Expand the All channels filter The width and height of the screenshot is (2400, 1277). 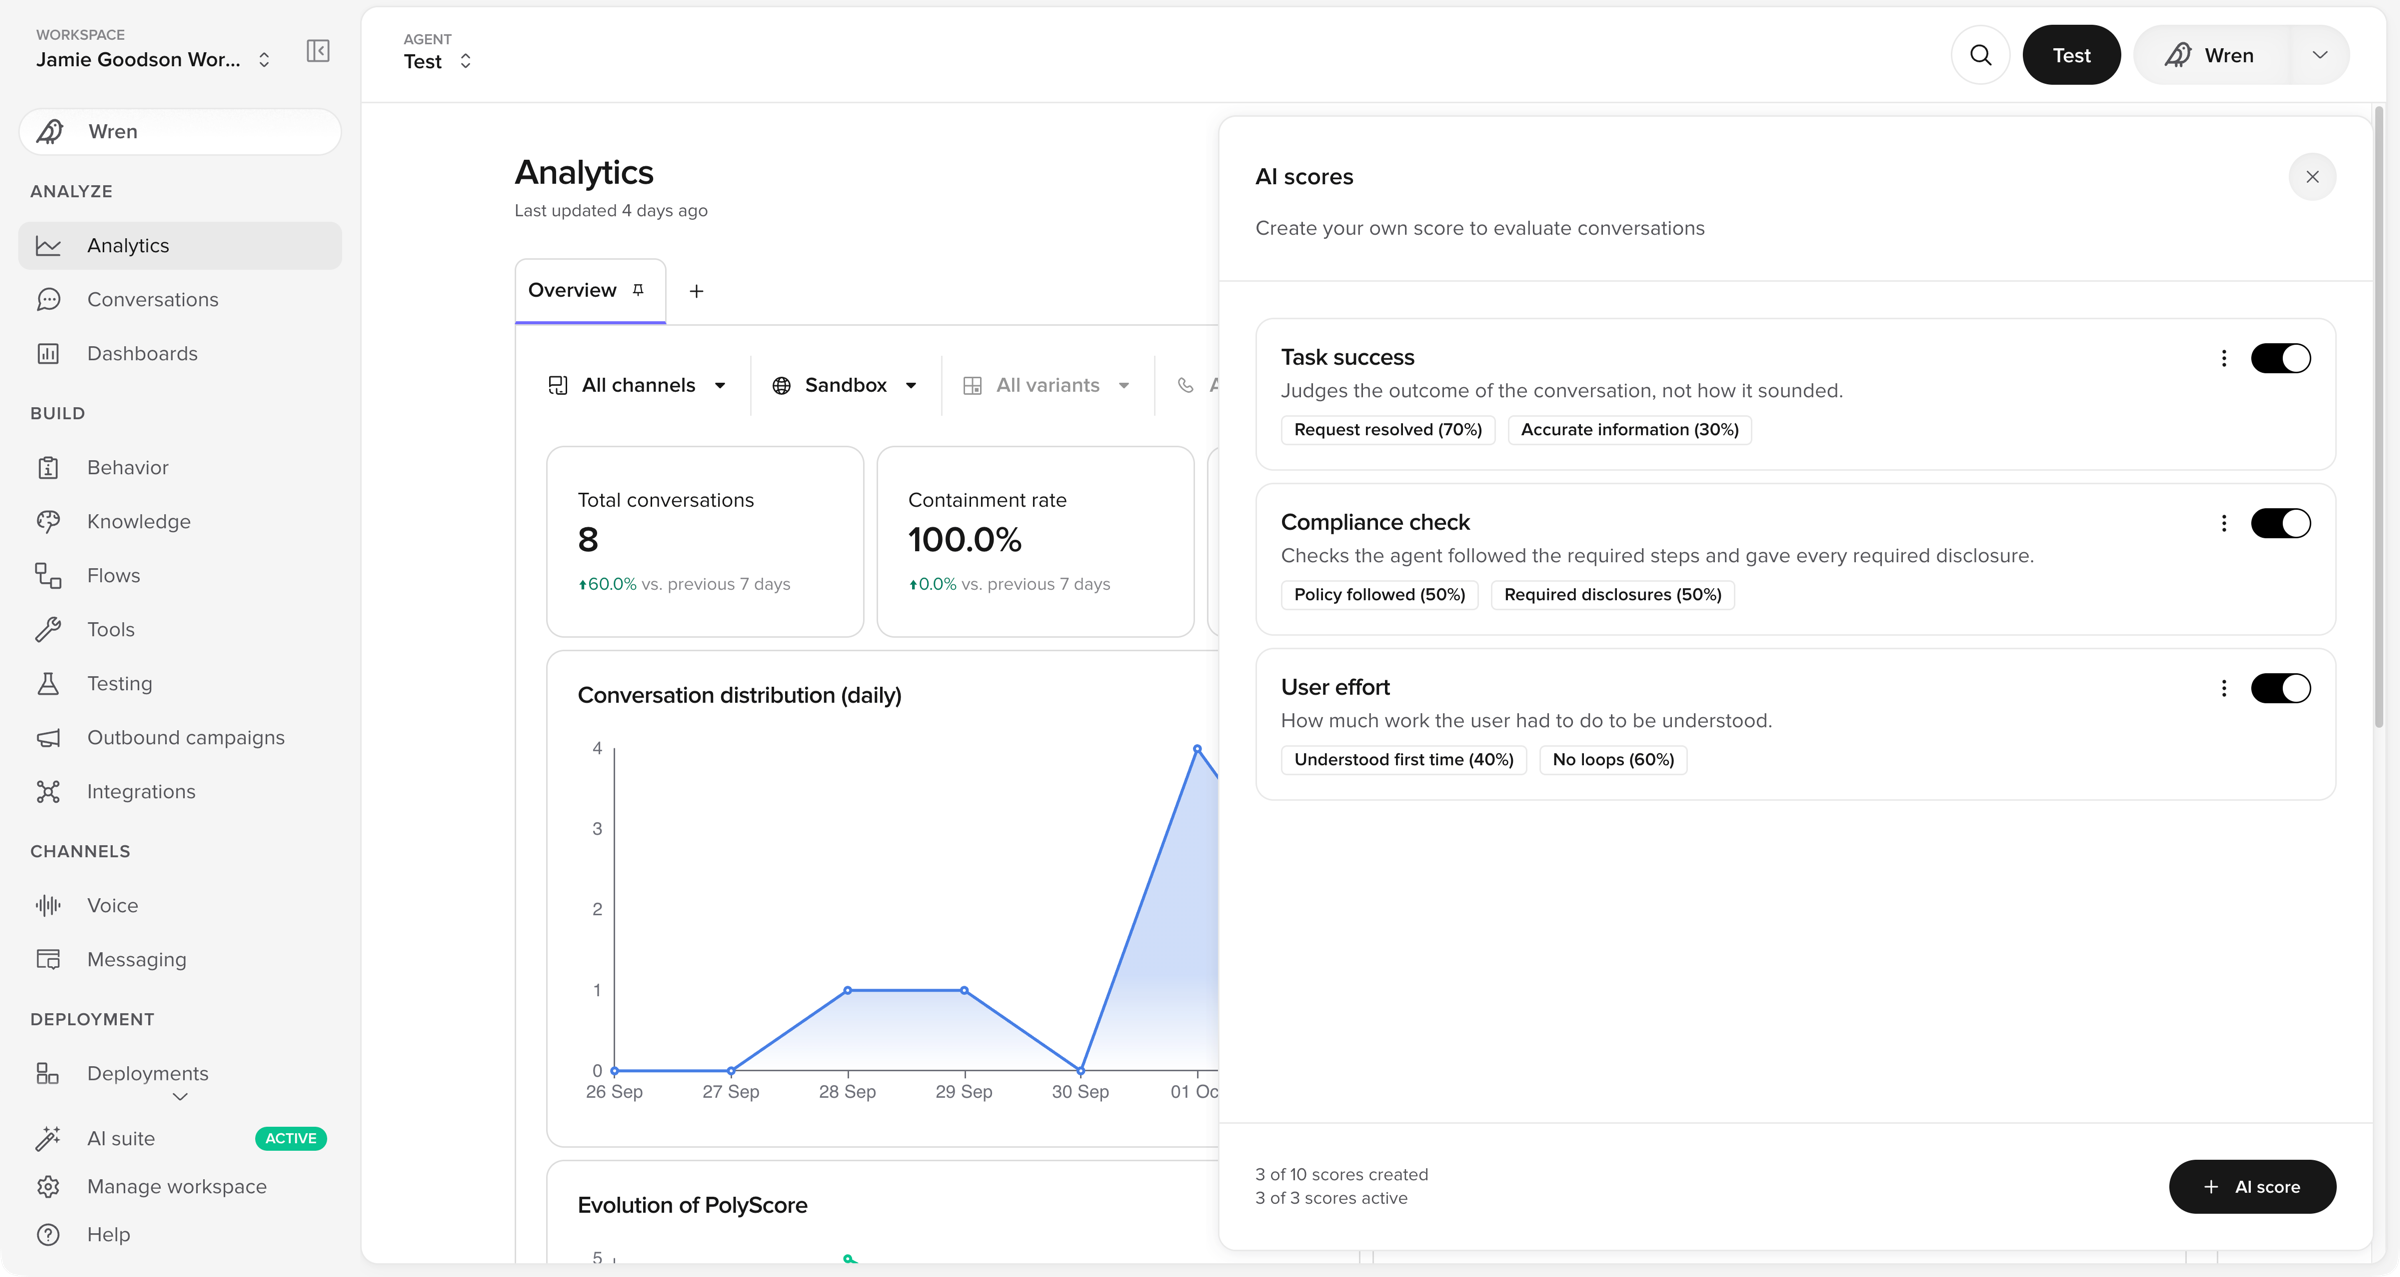click(638, 385)
